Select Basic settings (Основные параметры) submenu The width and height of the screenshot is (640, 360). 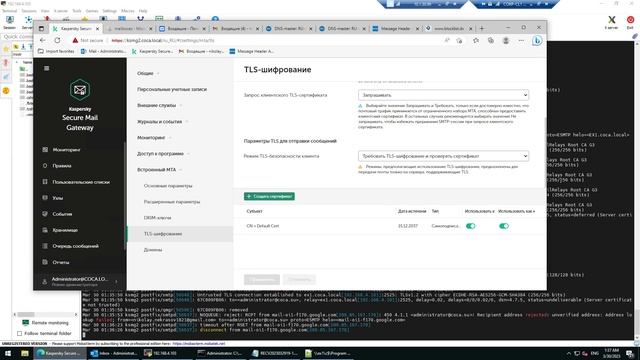click(x=168, y=186)
